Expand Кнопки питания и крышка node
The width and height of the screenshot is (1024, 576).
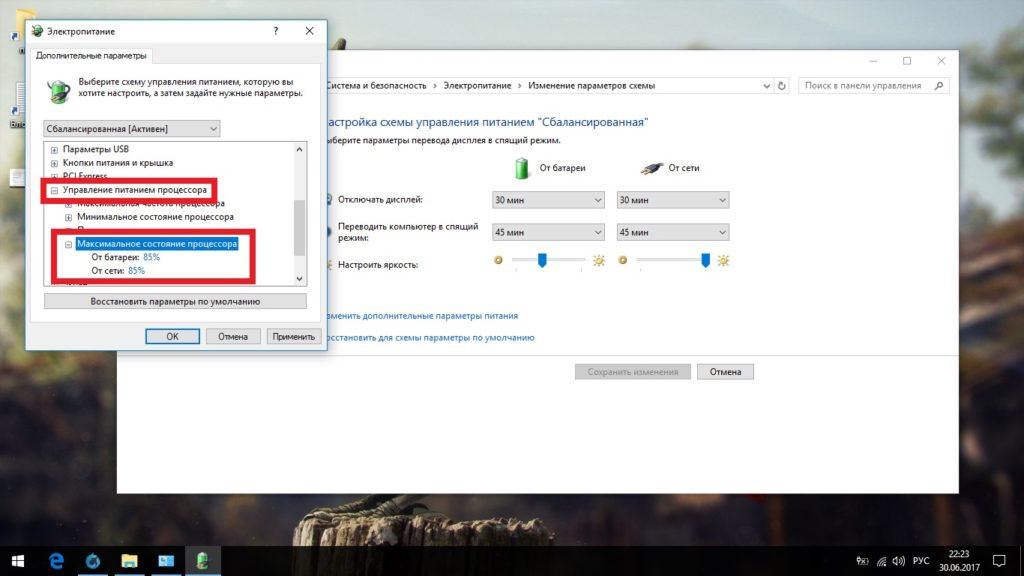click(54, 163)
